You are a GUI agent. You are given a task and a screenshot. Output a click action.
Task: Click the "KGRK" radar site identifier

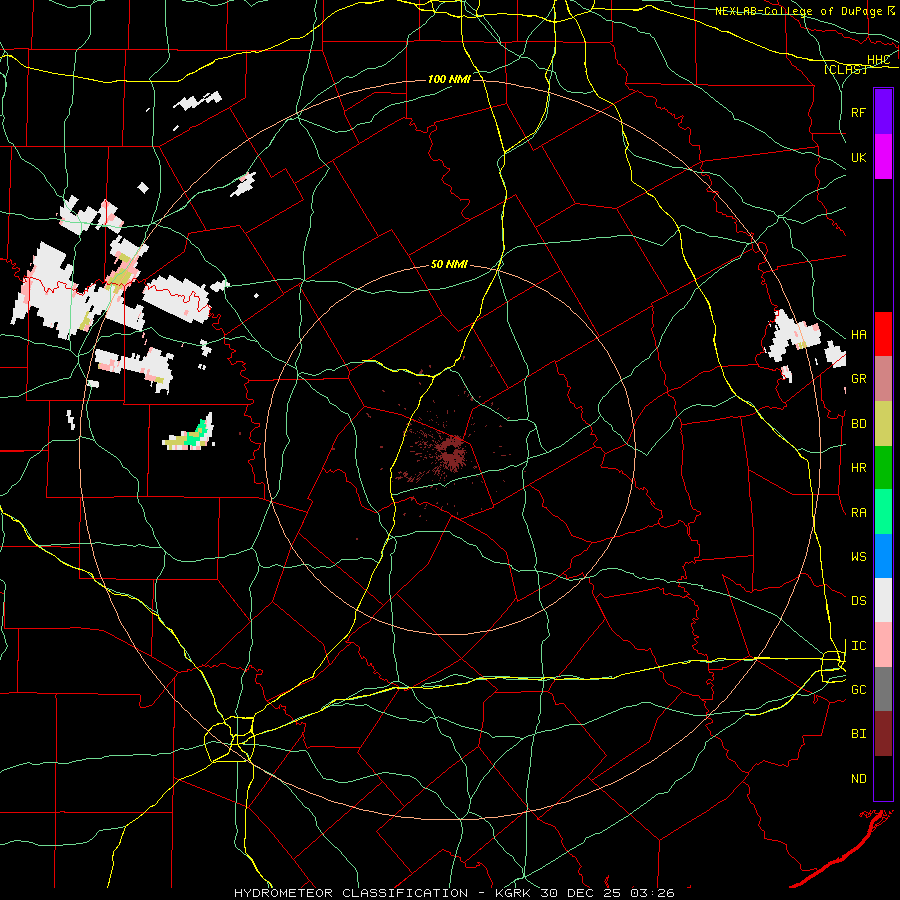coord(512,893)
